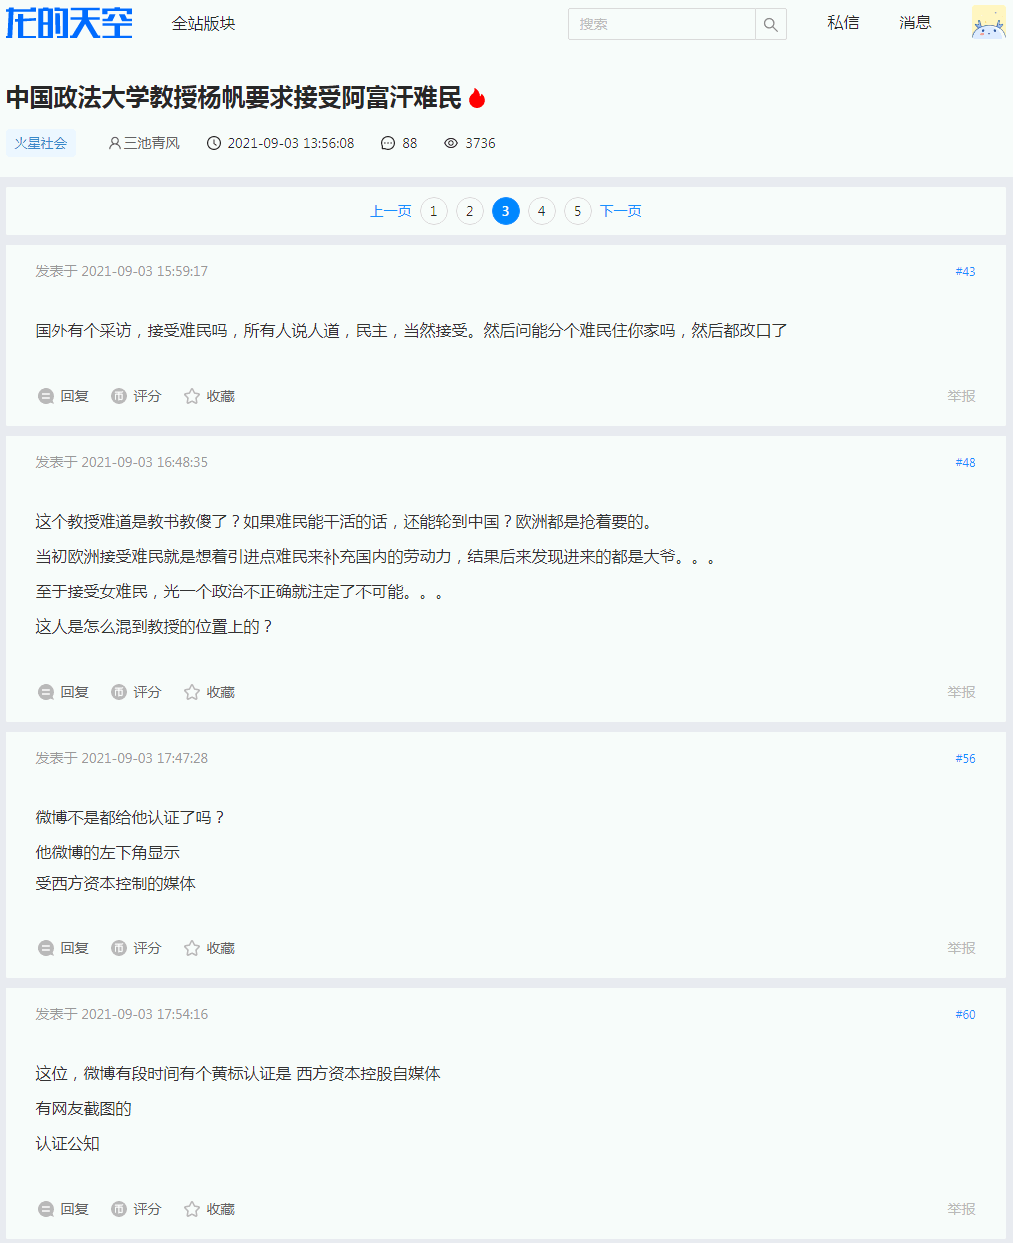The image size is (1013, 1243).
Task: Select current page 3 in pagination
Action: 506,211
